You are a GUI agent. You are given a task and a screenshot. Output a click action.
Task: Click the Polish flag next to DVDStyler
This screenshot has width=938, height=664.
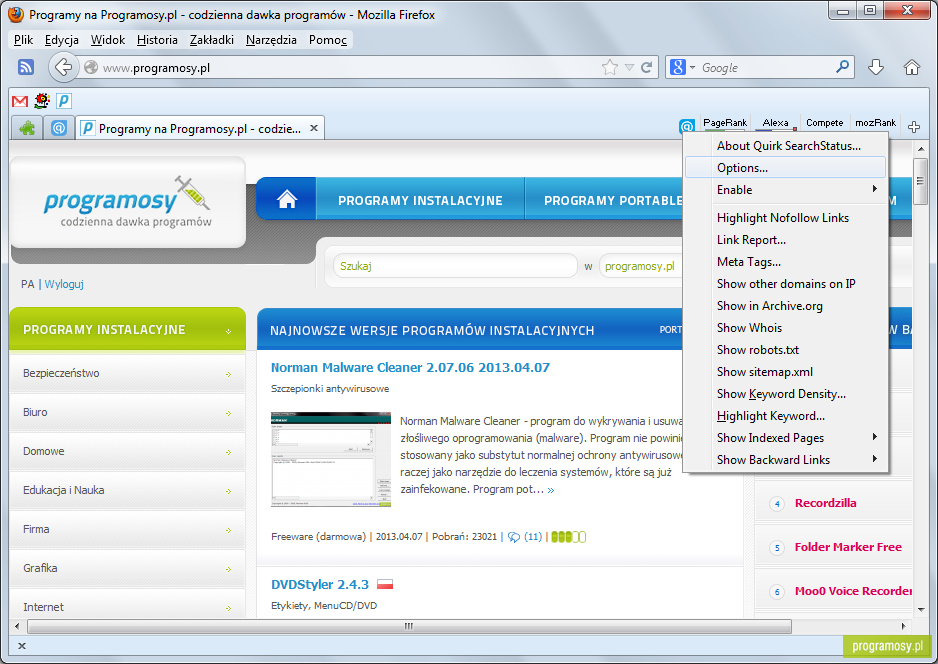385,584
